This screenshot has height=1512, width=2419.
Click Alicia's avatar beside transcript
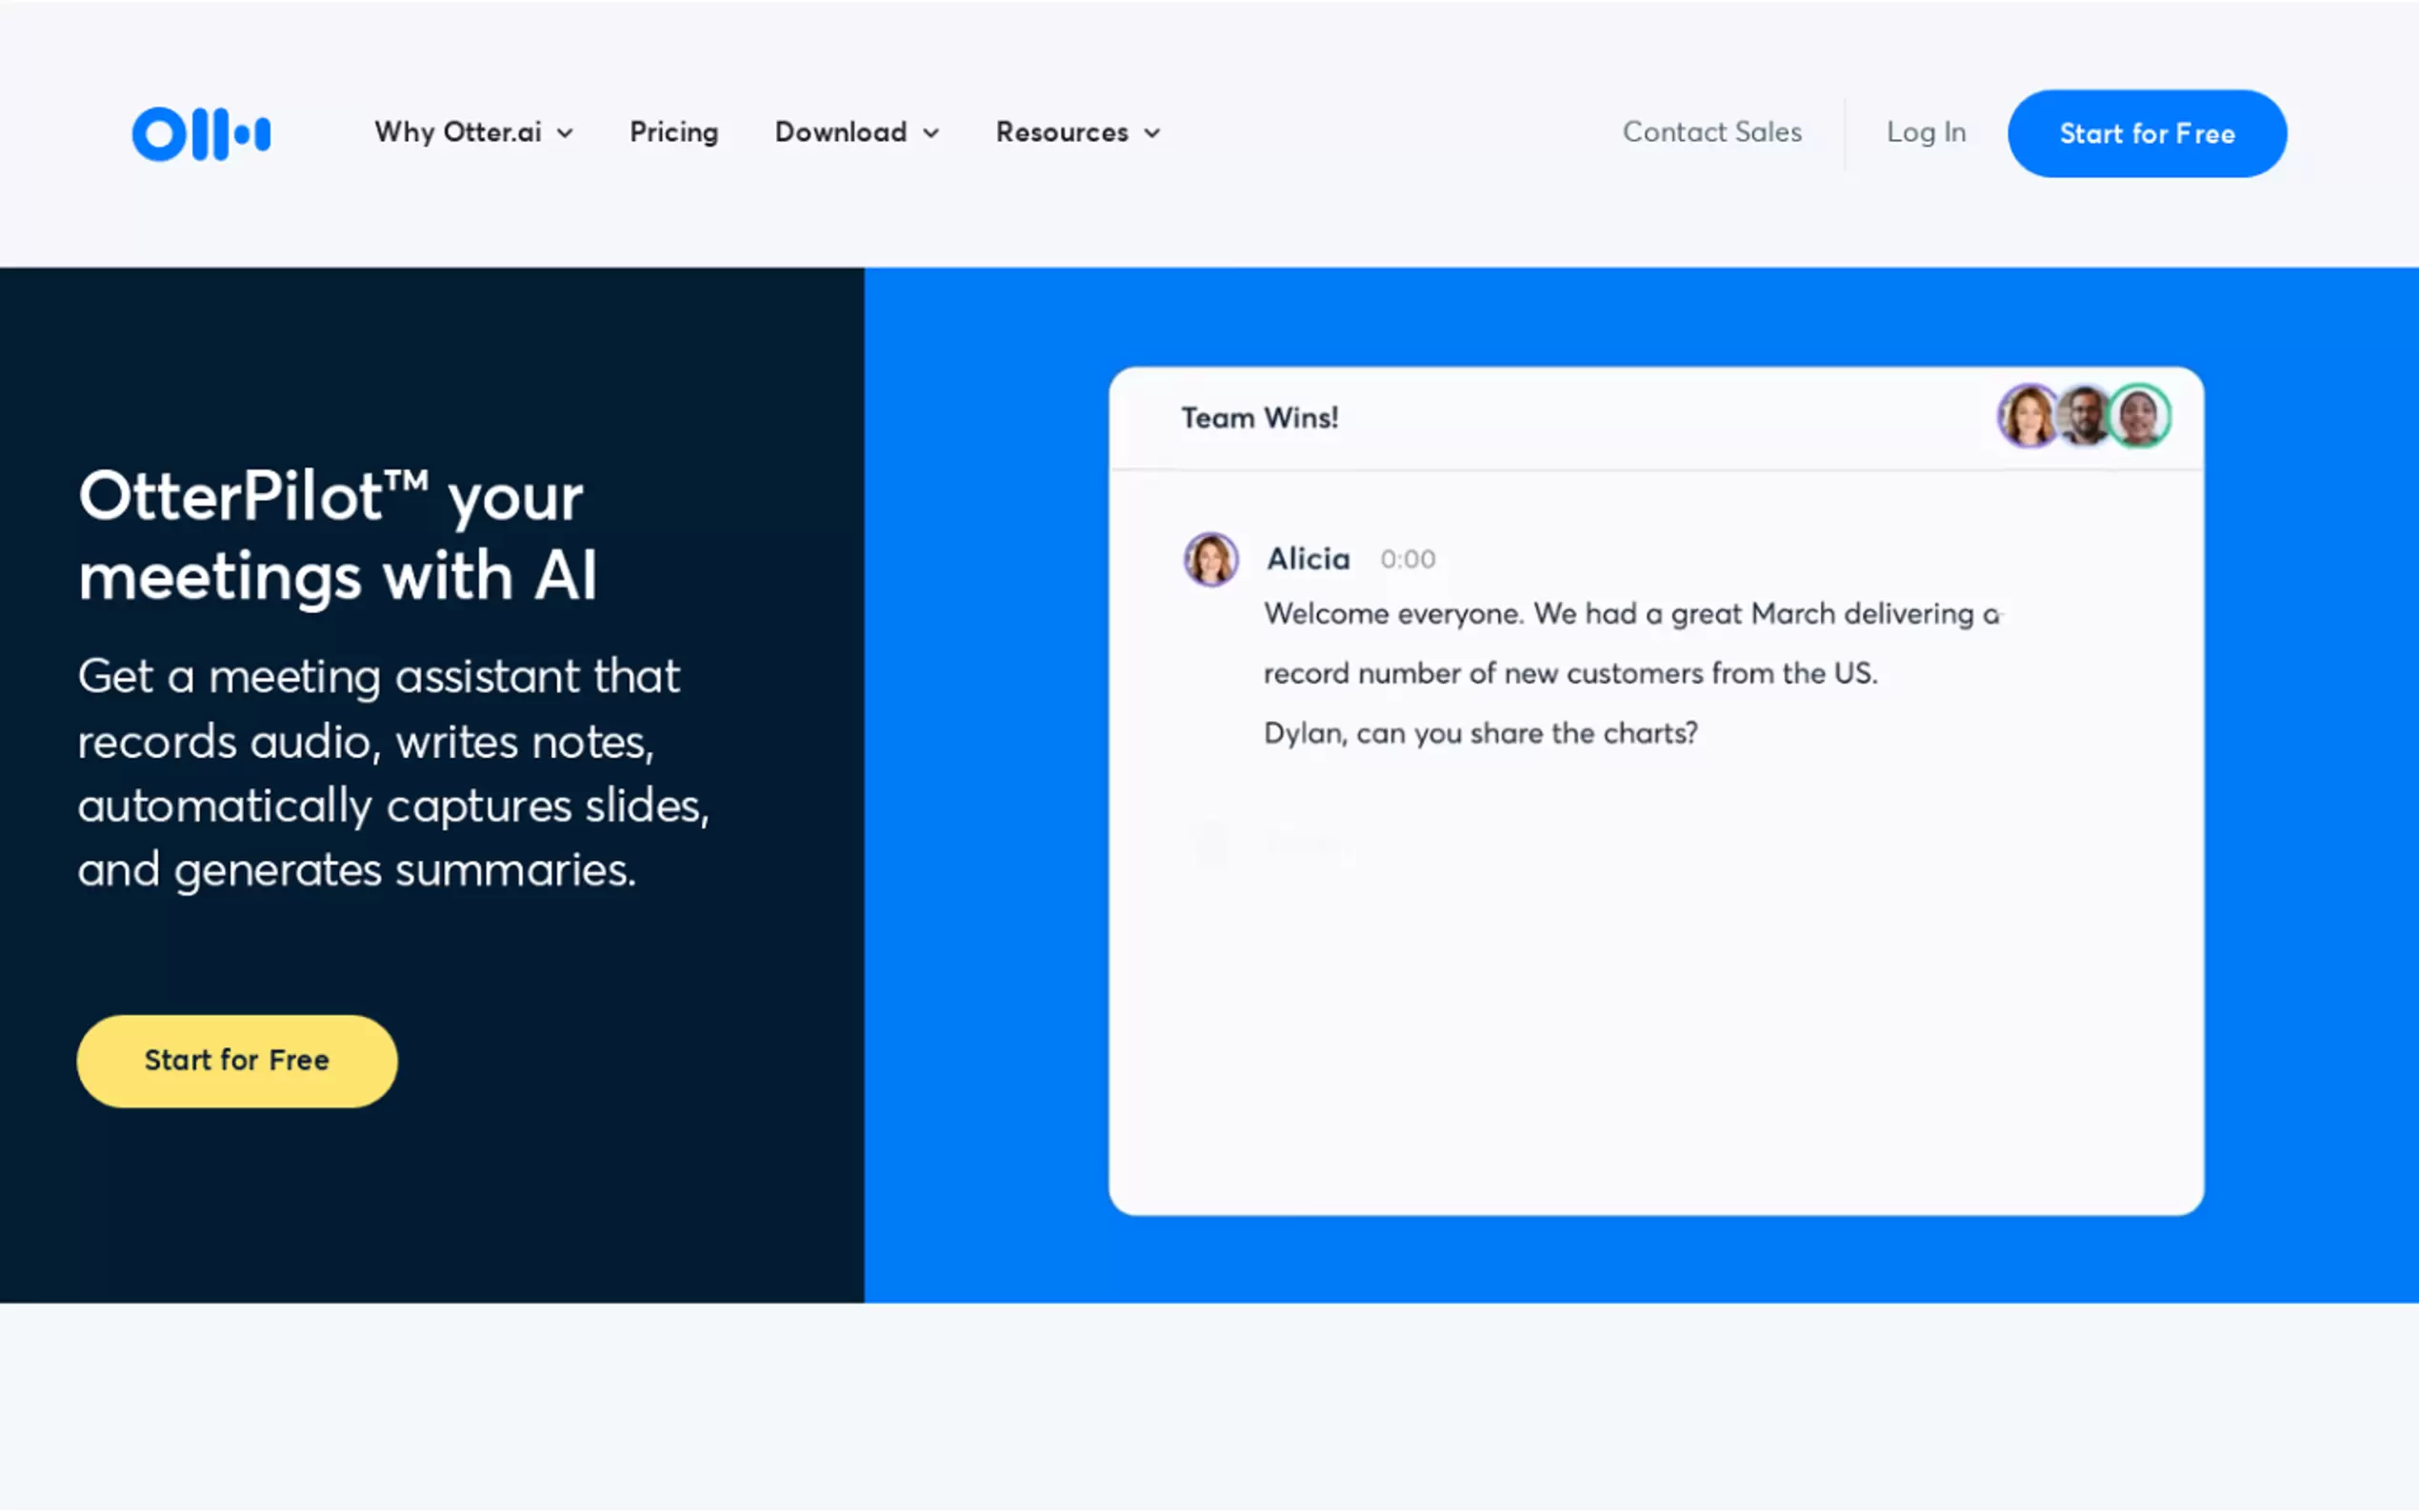(1211, 559)
